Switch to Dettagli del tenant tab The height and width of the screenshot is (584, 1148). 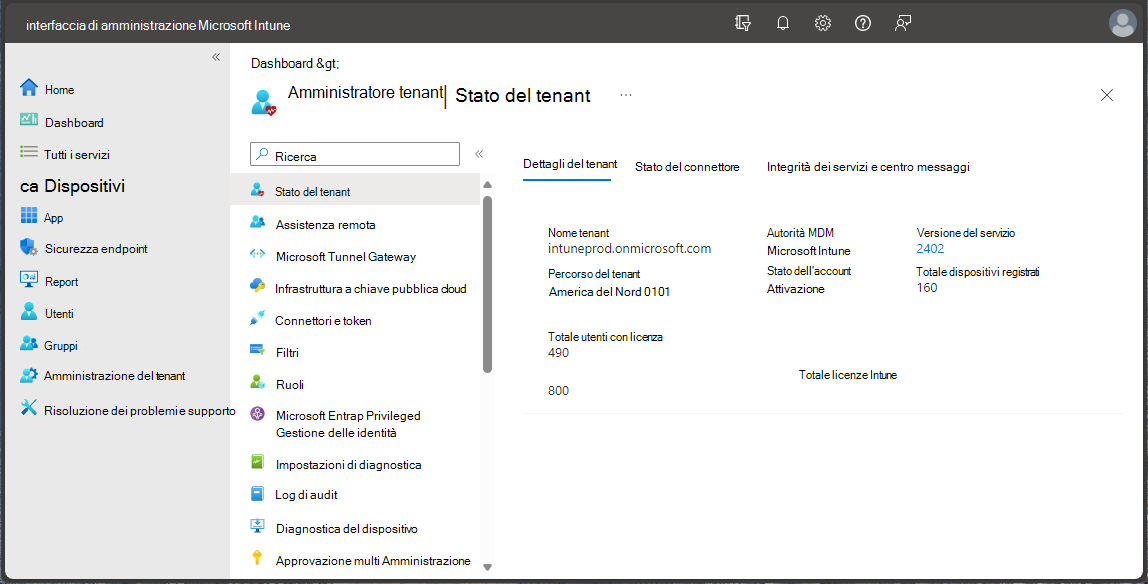(x=570, y=165)
